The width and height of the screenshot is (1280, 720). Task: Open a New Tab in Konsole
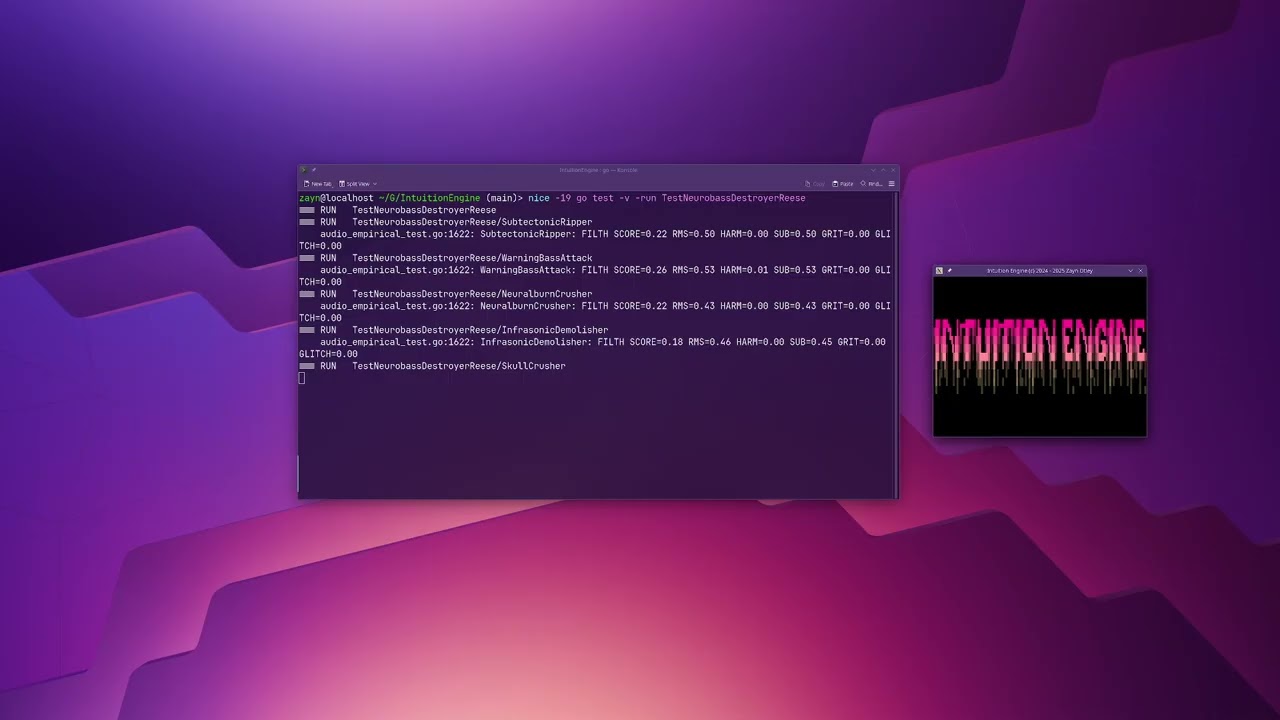(x=317, y=184)
